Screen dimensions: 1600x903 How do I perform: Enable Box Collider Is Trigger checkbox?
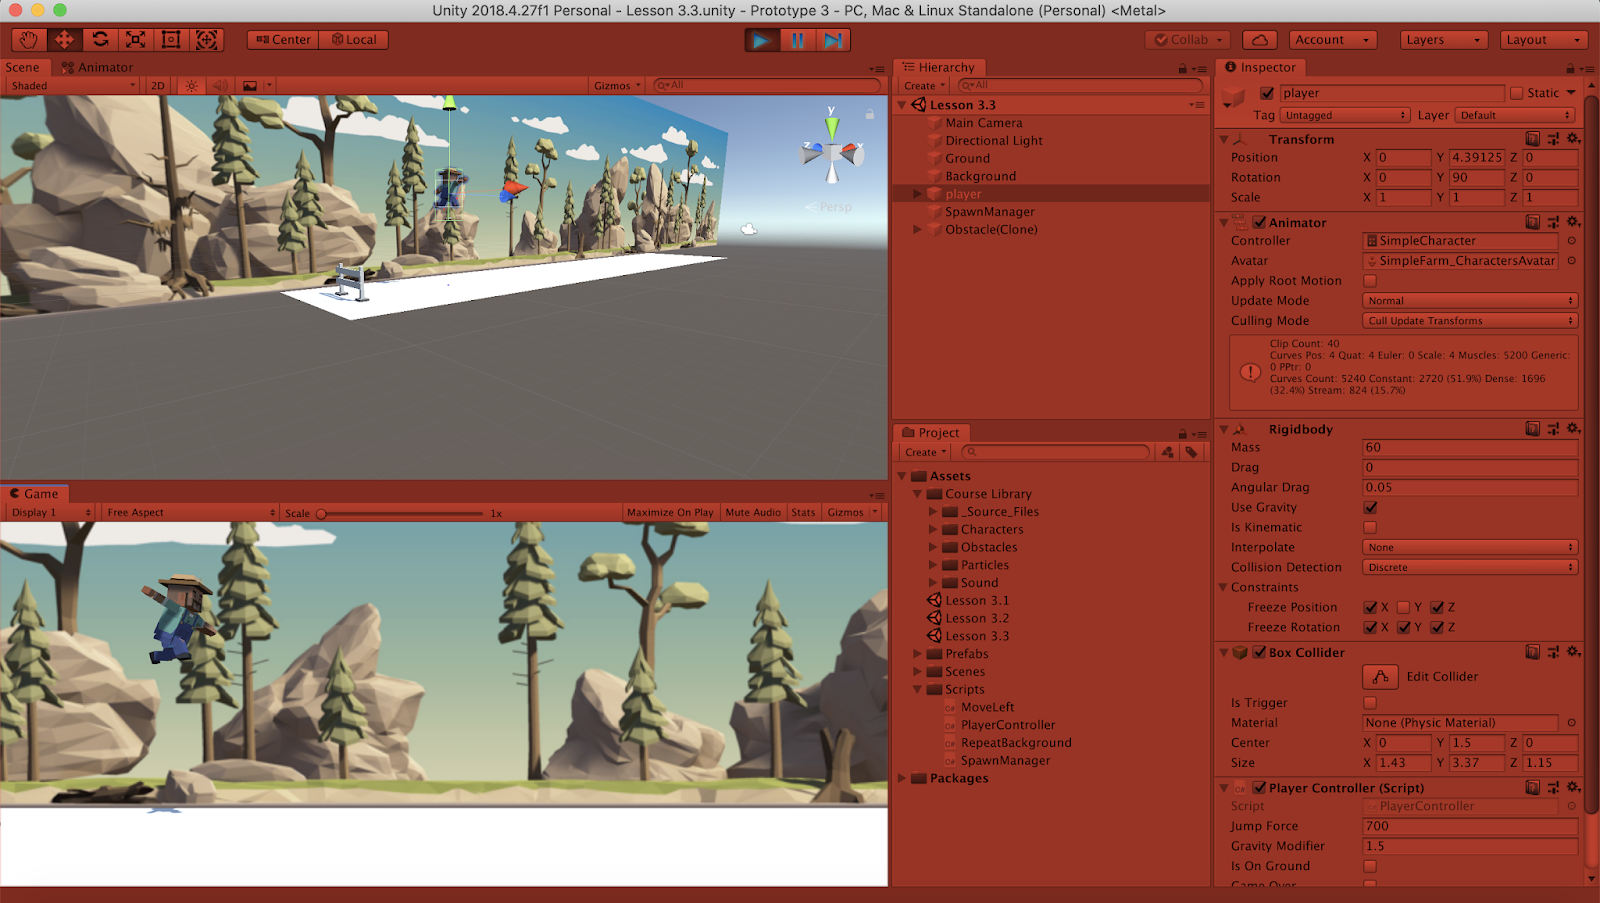tap(1370, 703)
